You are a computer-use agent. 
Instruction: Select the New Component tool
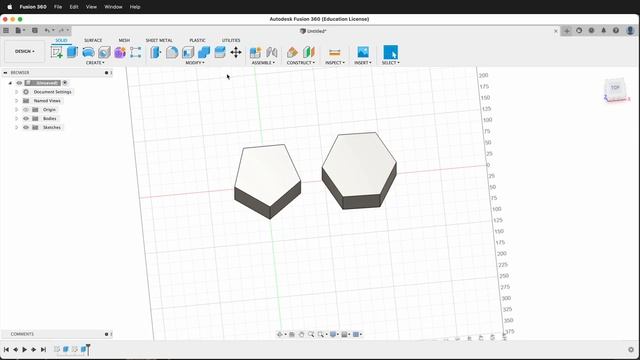point(256,52)
